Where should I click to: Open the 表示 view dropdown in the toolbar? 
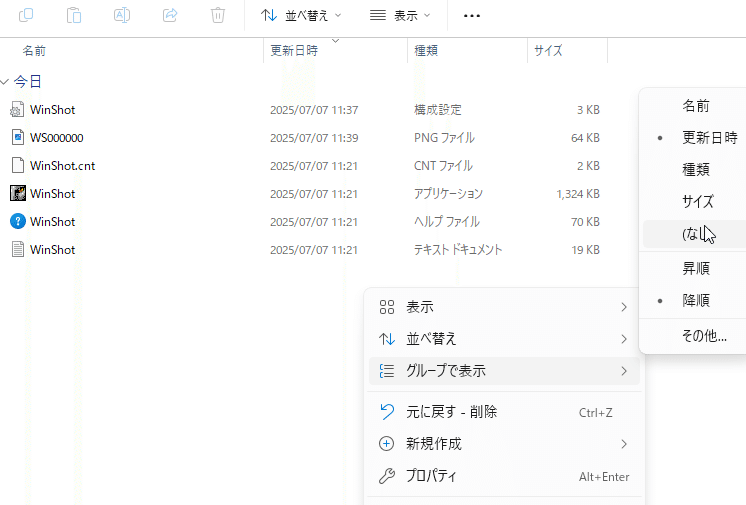[400, 16]
